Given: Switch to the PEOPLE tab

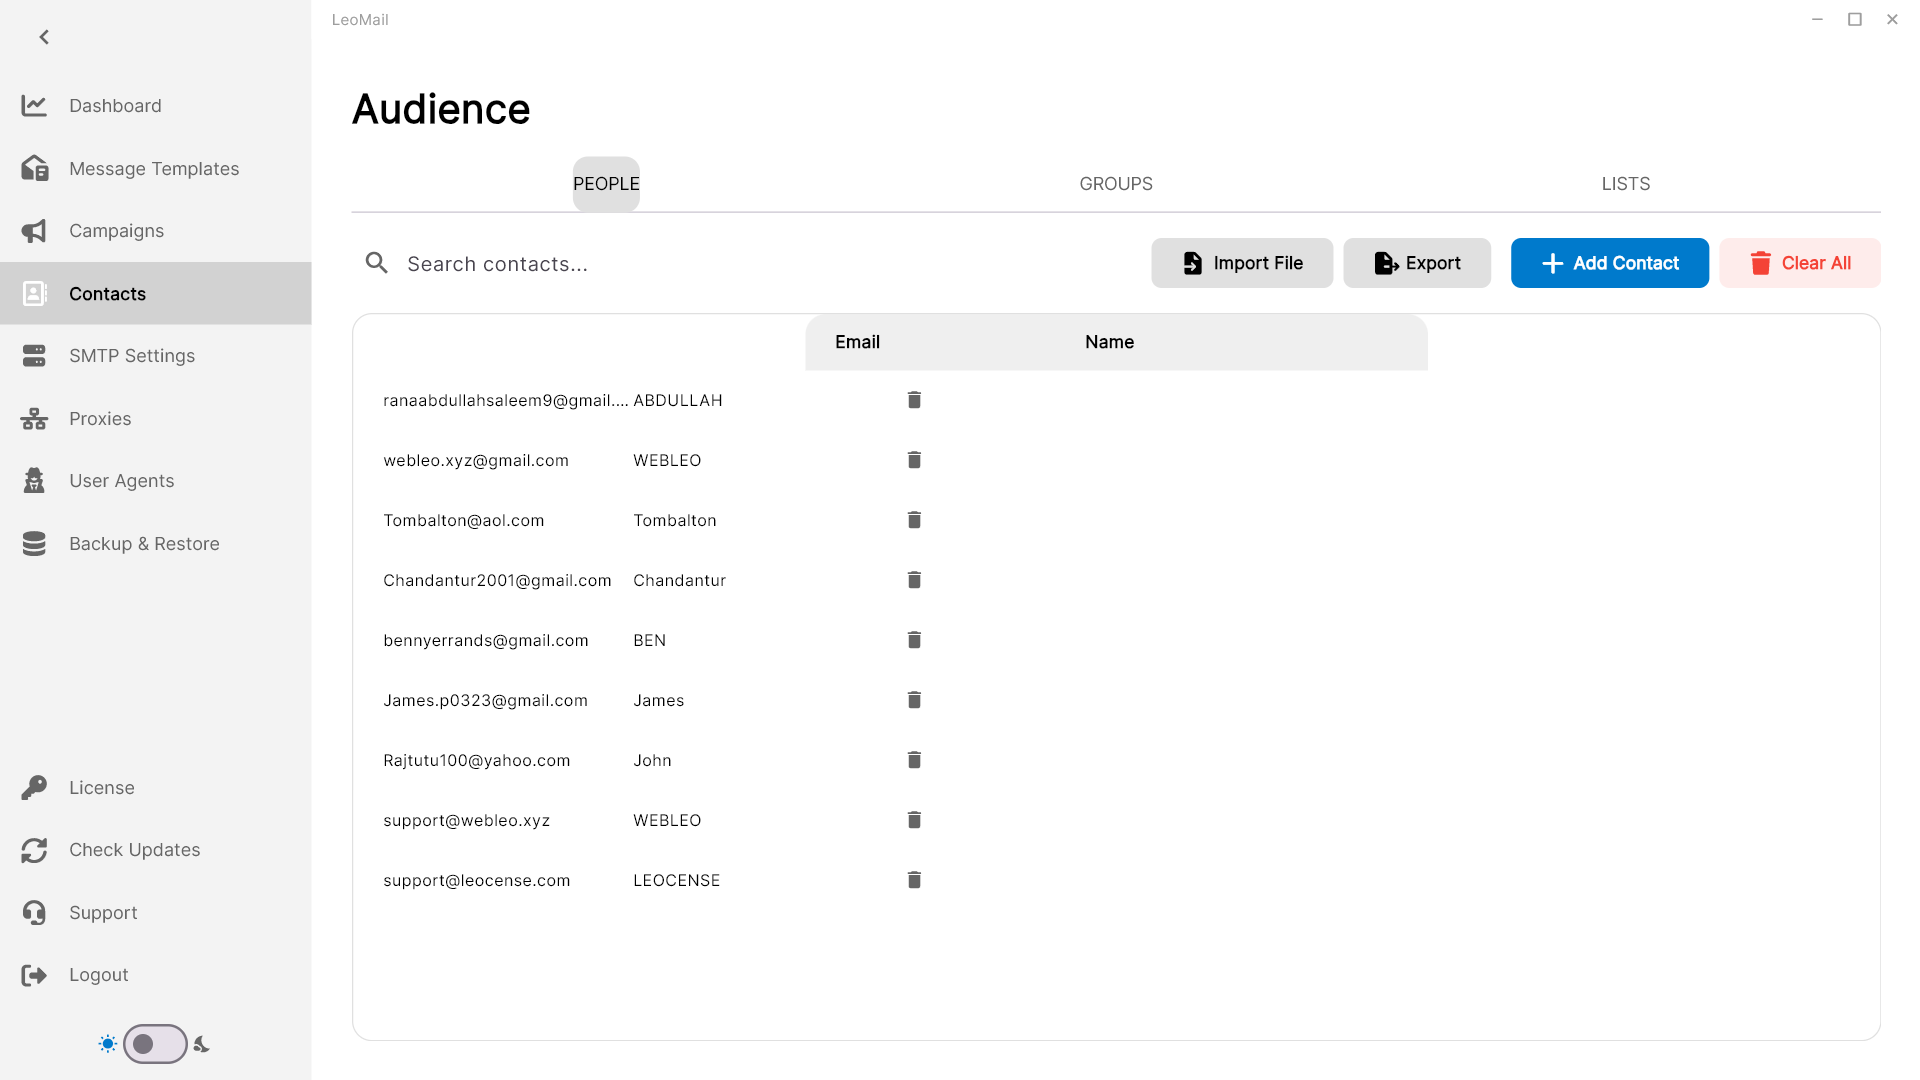Looking at the screenshot, I should tap(606, 184).
